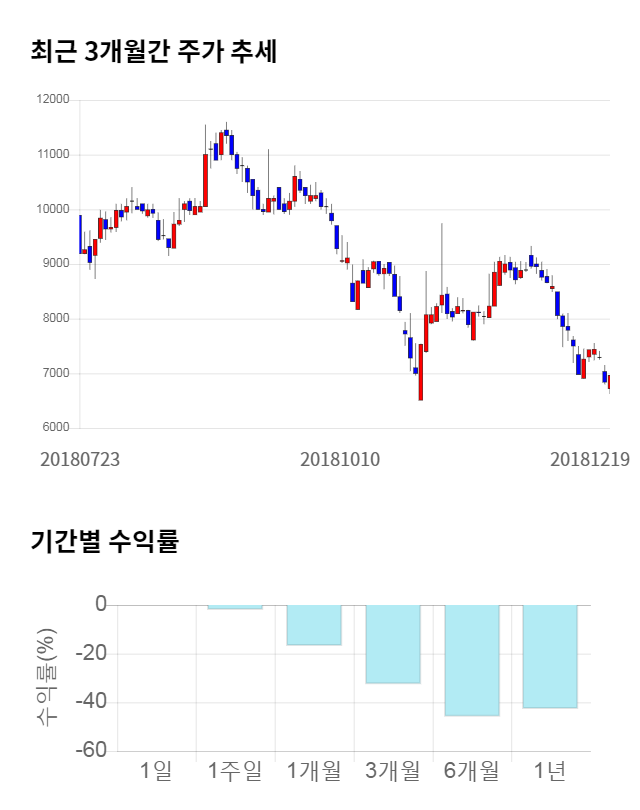The image size is (640, 810).
Task: Click the '최근 3개월간 주가 추세' chart title
Action: pos(154,51)
